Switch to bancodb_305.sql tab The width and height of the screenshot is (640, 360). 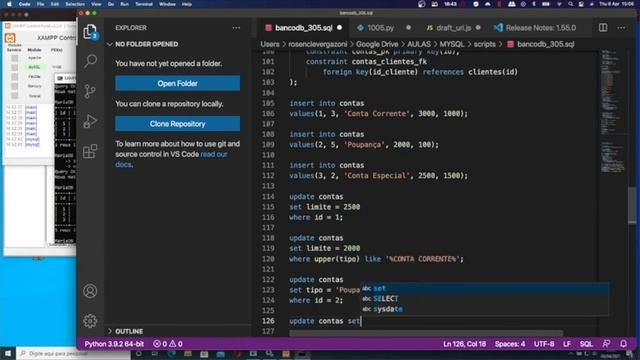pos(303,28)
